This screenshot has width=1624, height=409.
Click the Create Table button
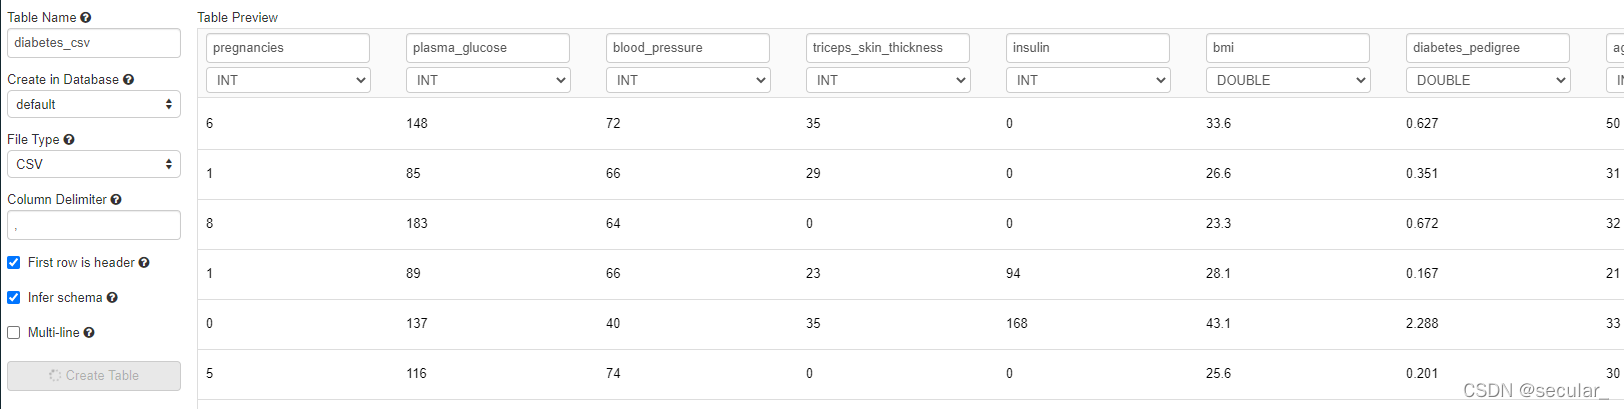click(94, 376)
